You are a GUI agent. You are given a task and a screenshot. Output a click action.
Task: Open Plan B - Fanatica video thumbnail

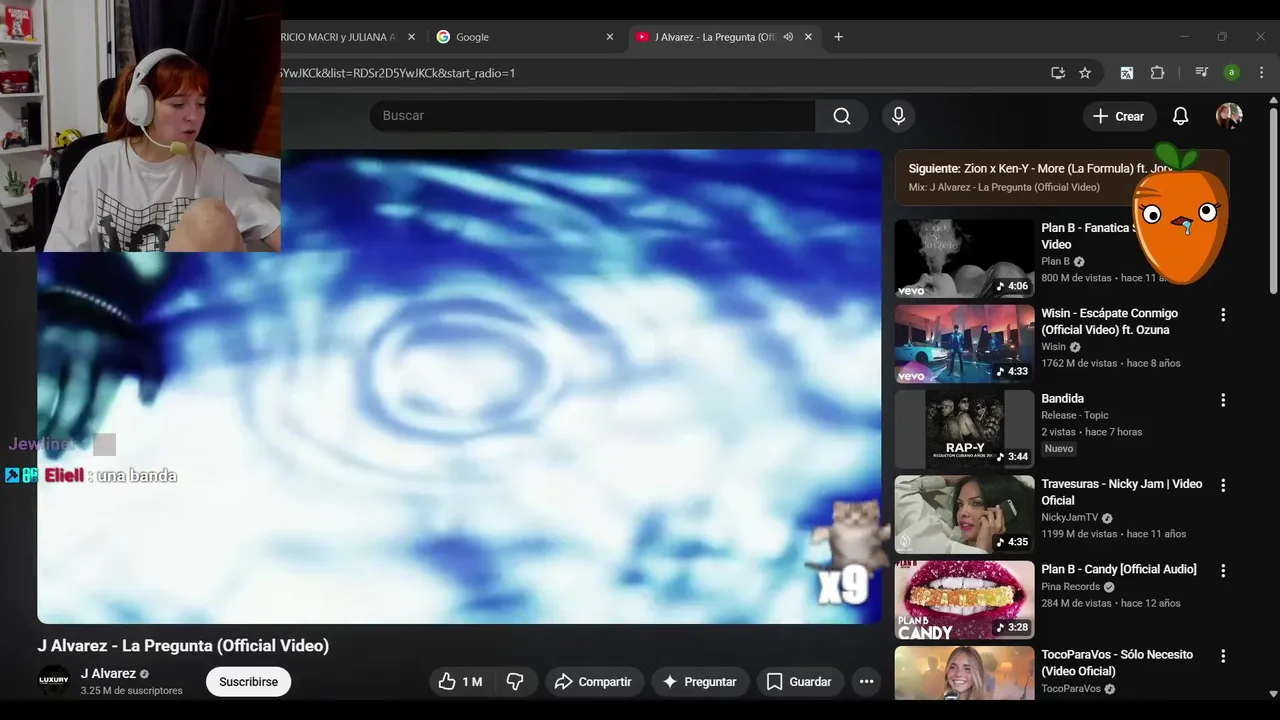[x=964, y=259]
